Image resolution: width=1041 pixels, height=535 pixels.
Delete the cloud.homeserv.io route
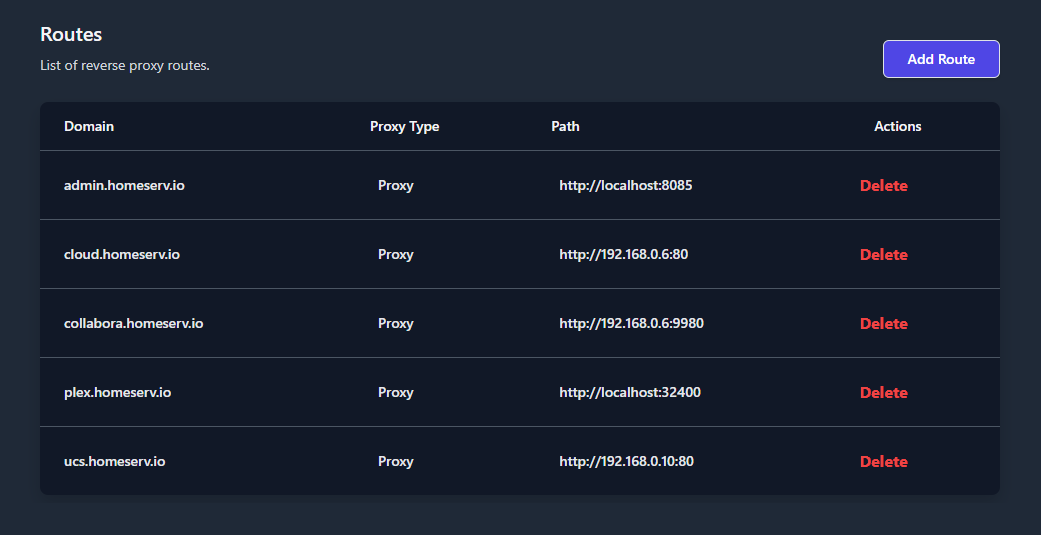[883, 255]
